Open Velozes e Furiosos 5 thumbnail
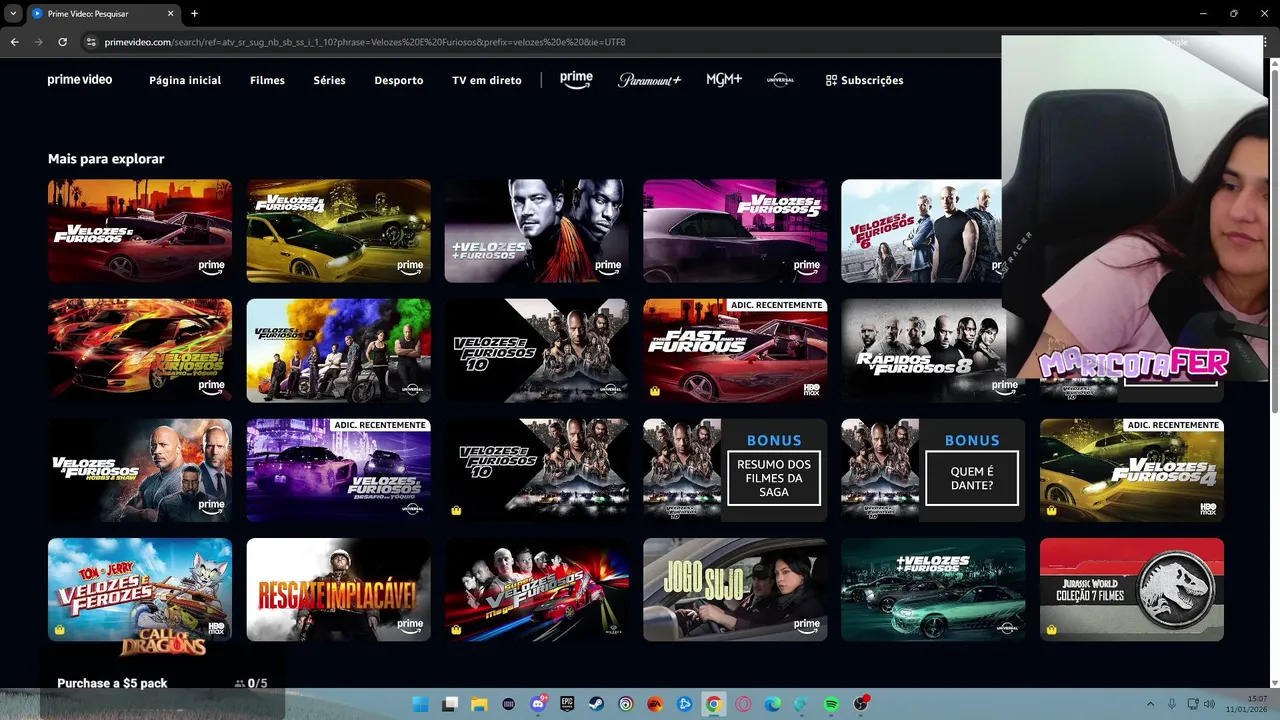This screenshot has height=720, width=1280. point(735,231)
